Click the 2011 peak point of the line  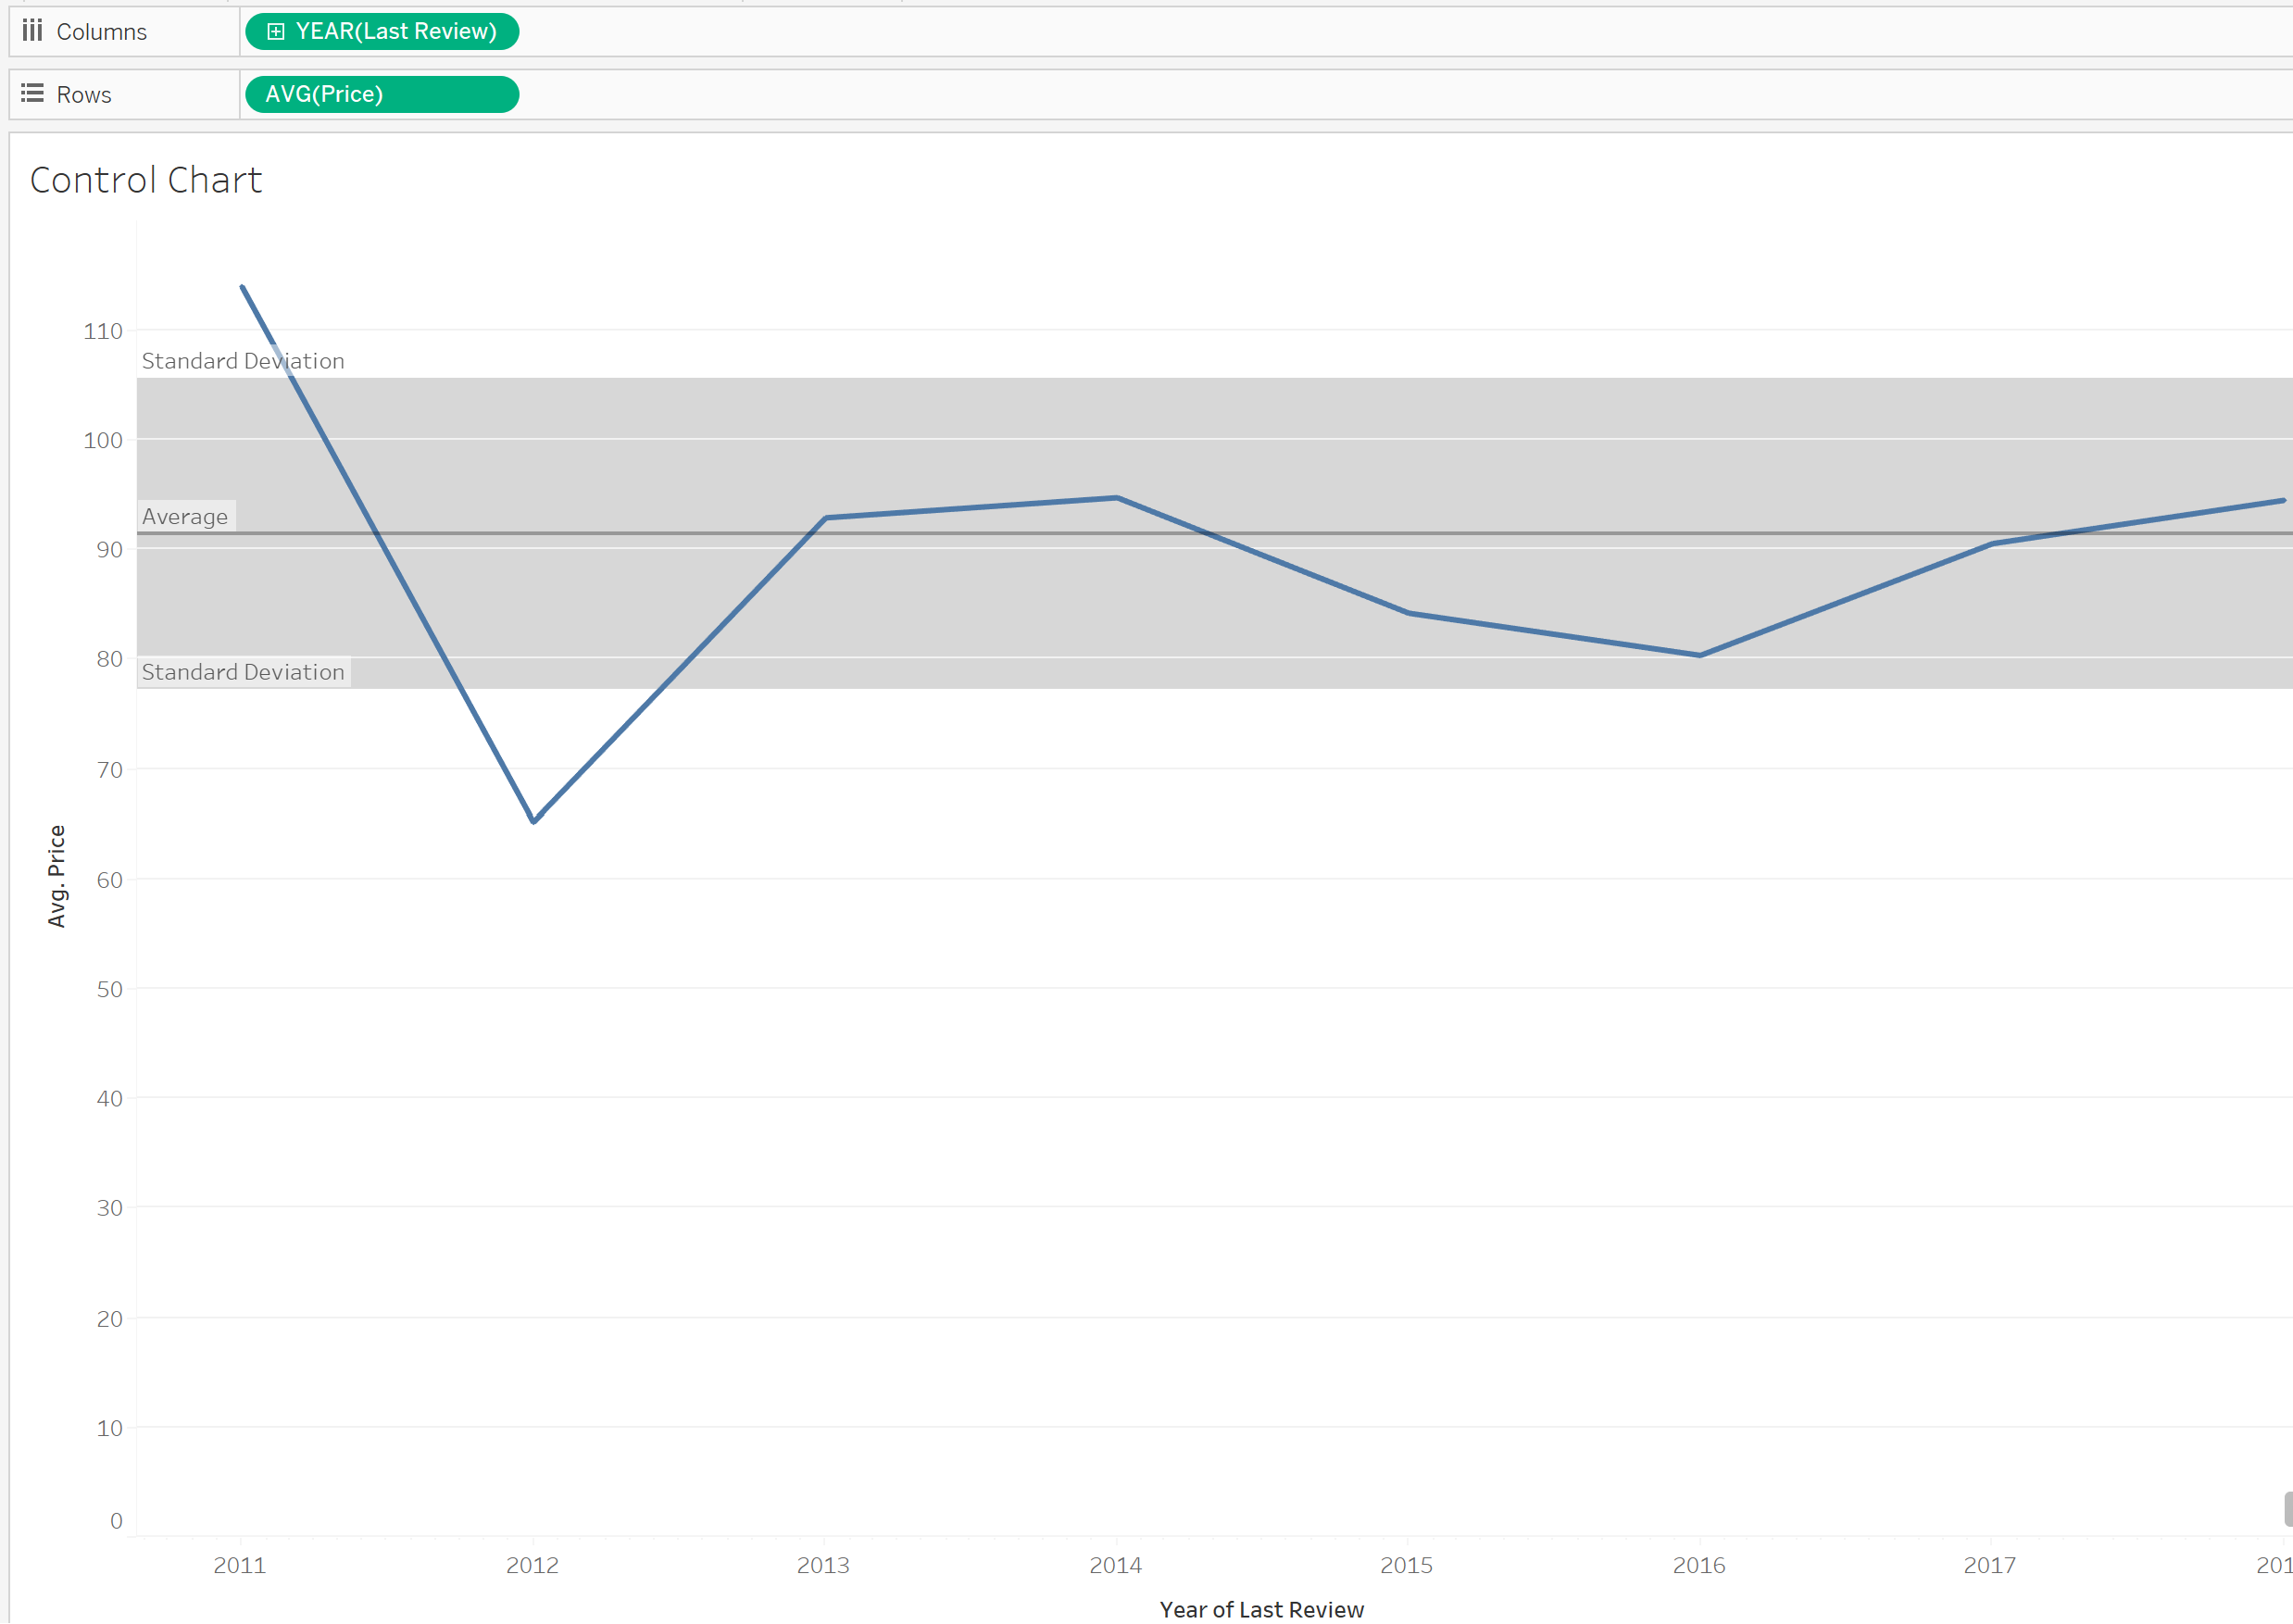coord(243,288)
